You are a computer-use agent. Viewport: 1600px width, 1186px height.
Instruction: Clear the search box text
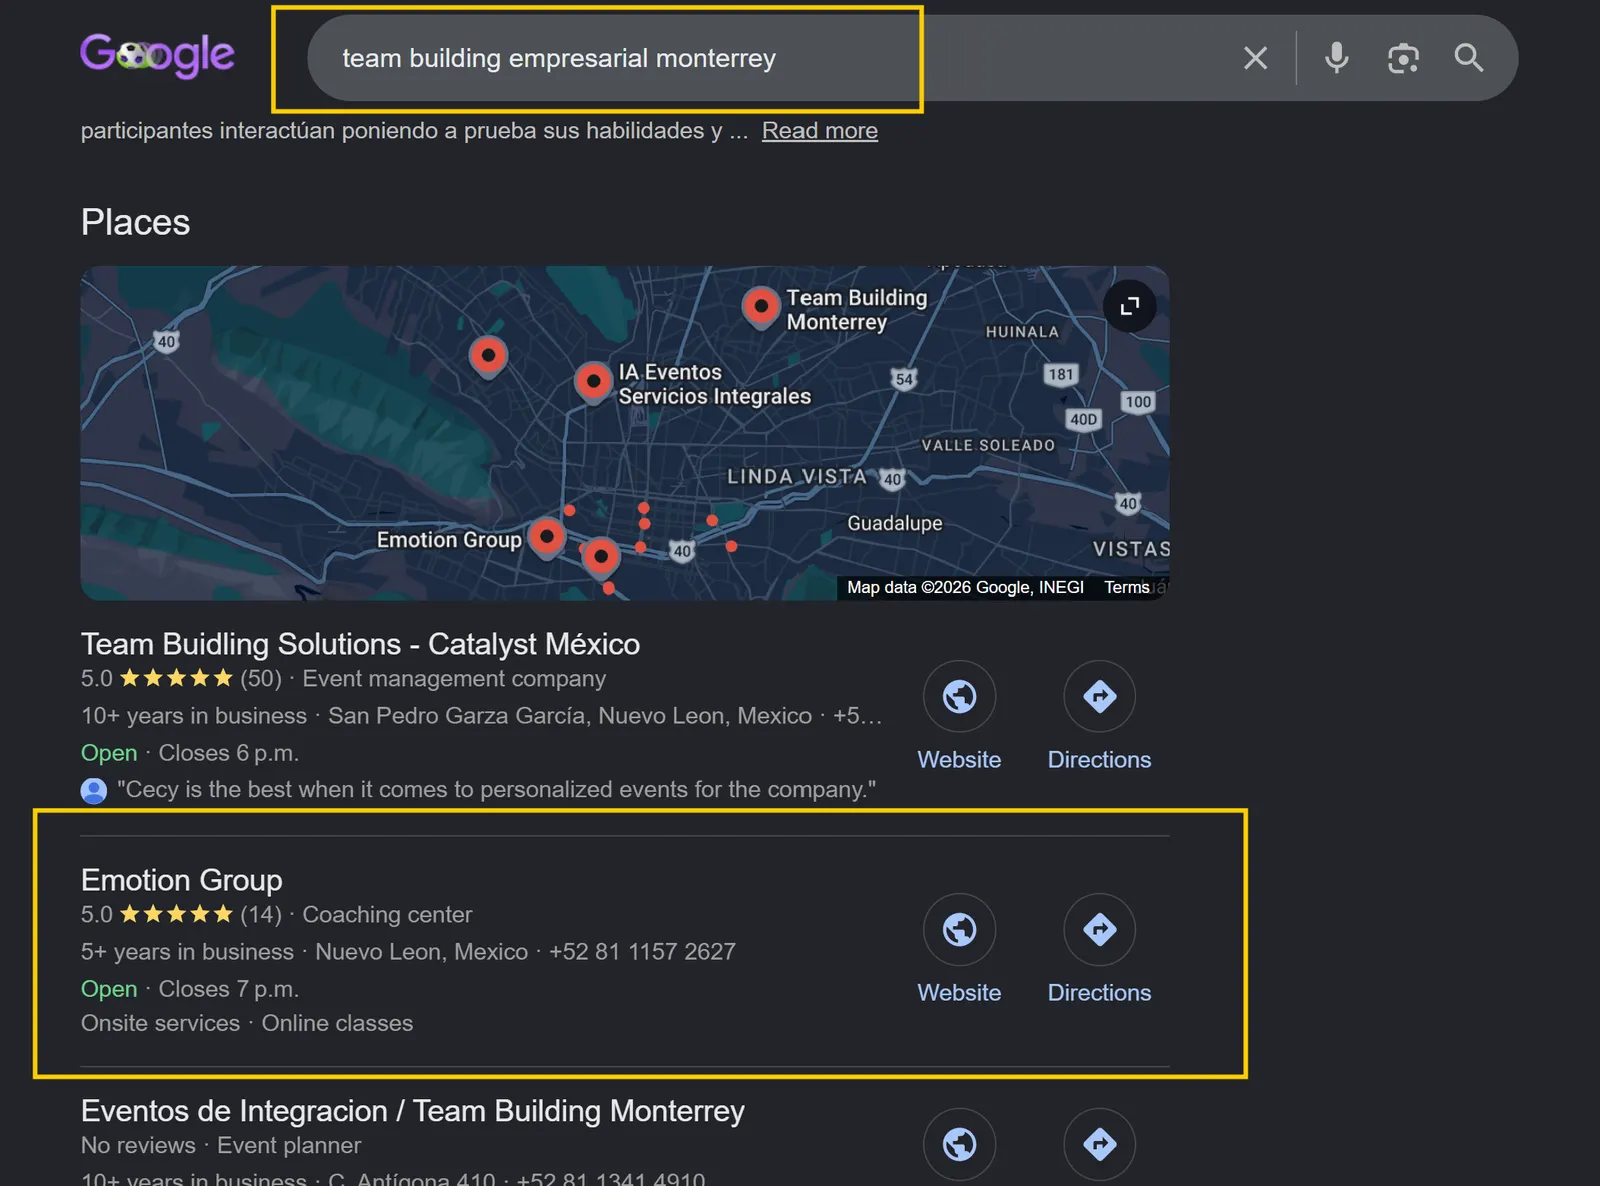[x=1255, y=58]
